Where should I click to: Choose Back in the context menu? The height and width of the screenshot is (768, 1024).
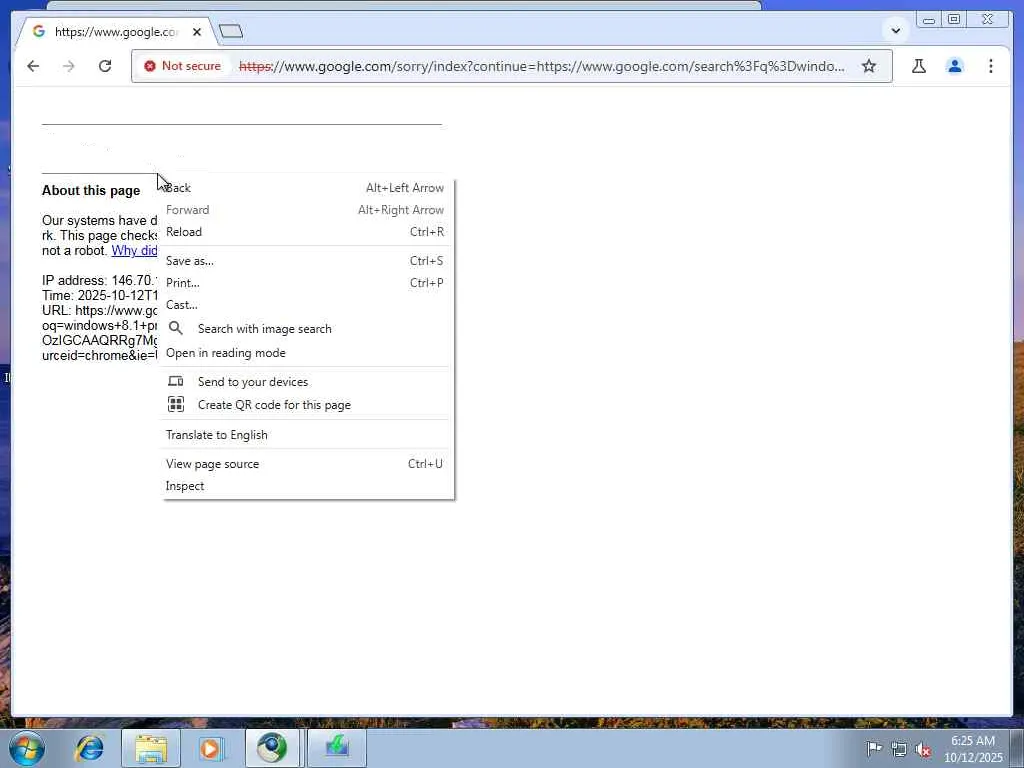(307, 188)
